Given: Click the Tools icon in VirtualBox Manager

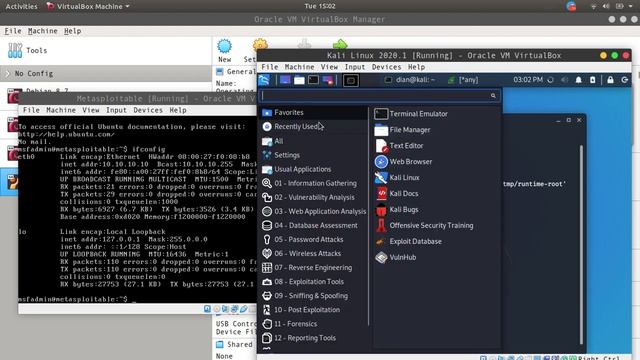Looking at the screenshot, I should (x=15, y=50).
